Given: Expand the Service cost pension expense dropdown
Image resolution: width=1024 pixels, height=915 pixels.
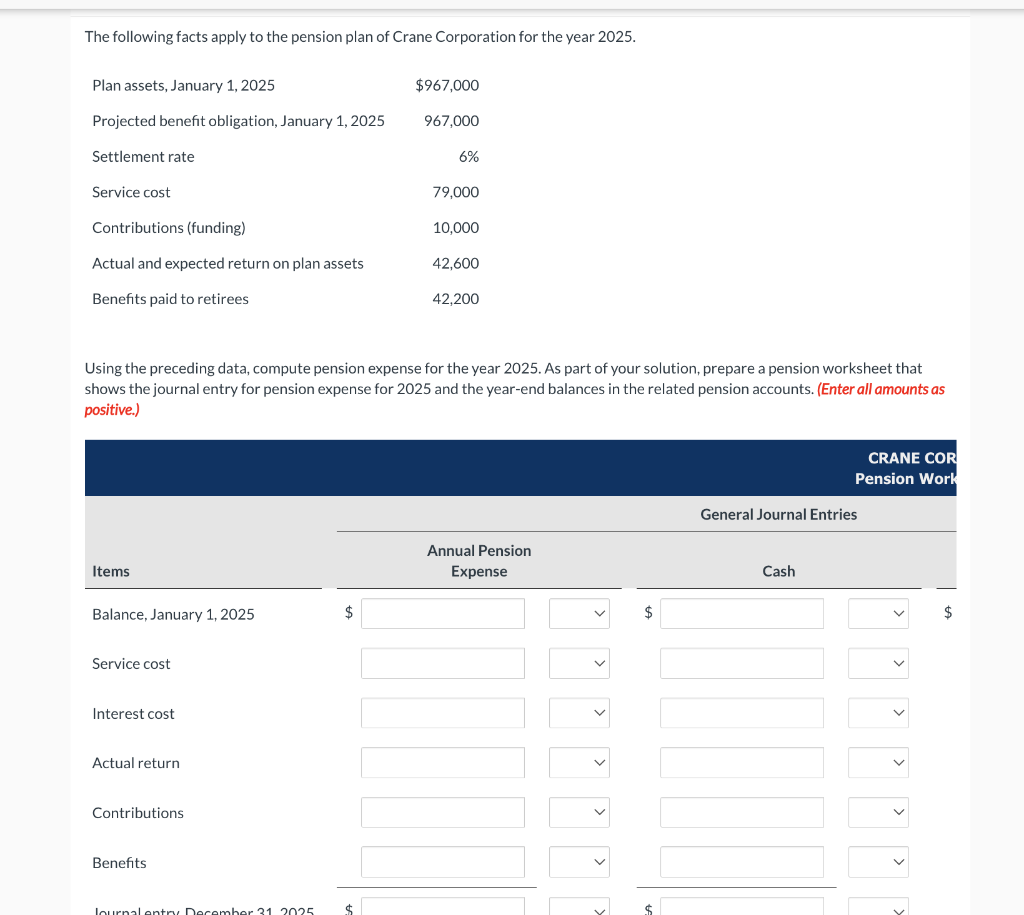Looking at the screenshot, I should coord(579,663).
